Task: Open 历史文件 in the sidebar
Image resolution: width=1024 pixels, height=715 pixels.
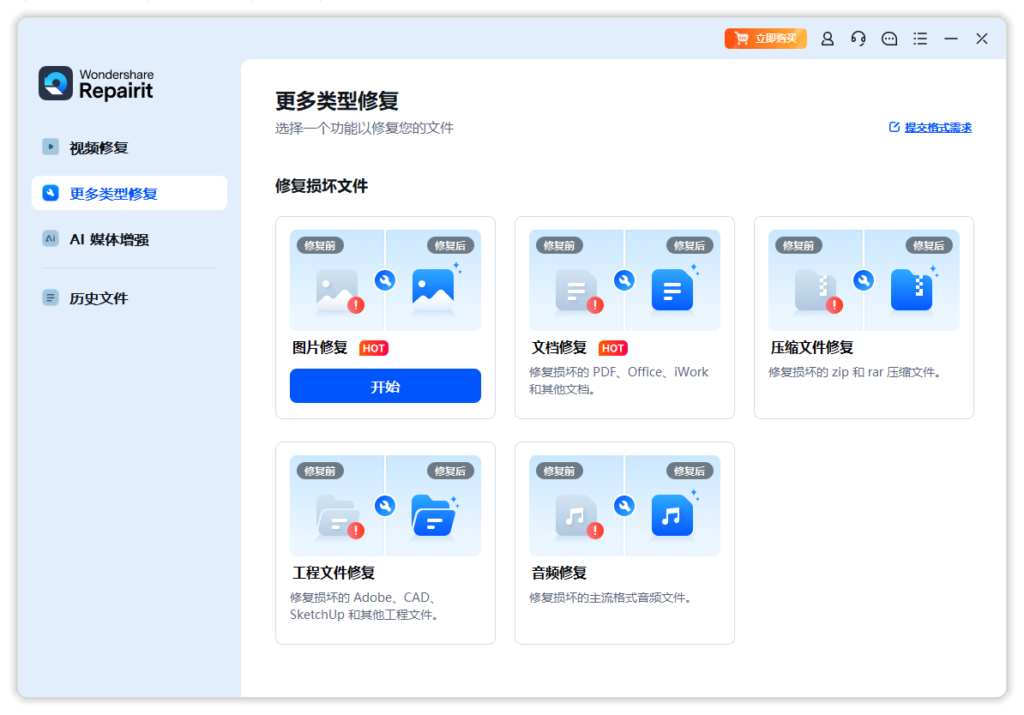Action: click(x=129, y=298)
